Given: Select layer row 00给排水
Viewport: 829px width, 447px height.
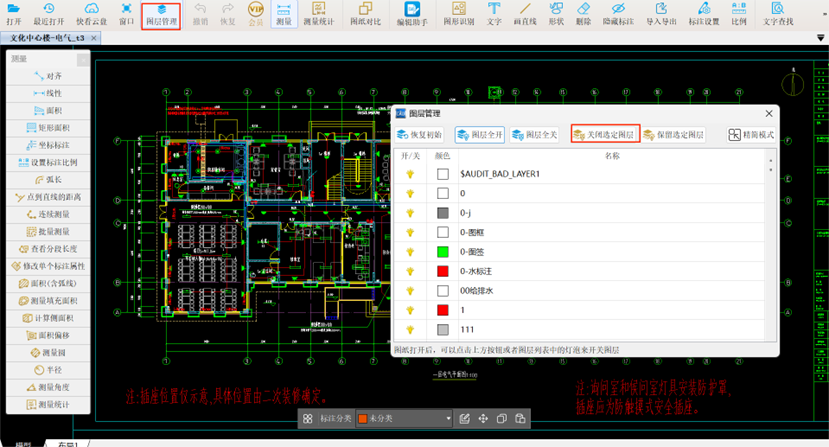Looking at the screenshot, I should coord(580,291).
